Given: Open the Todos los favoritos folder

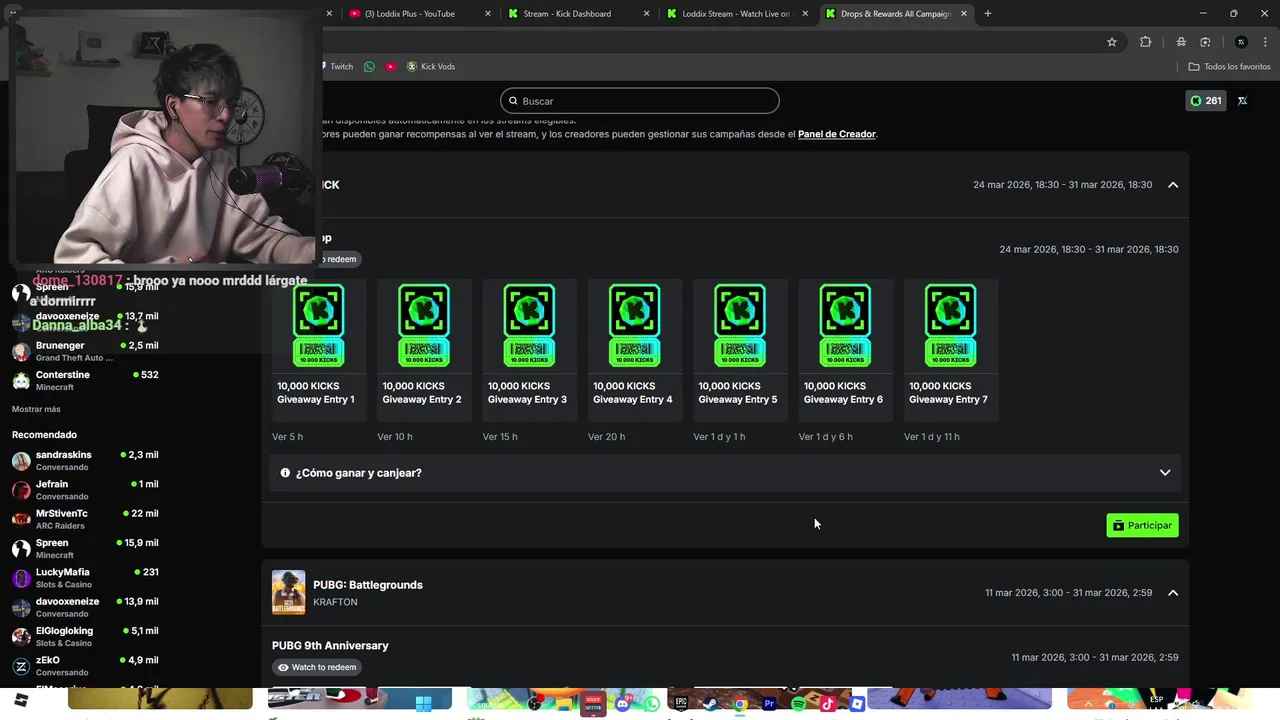Looking at the screenshot, I should (x=1229, y=67).
